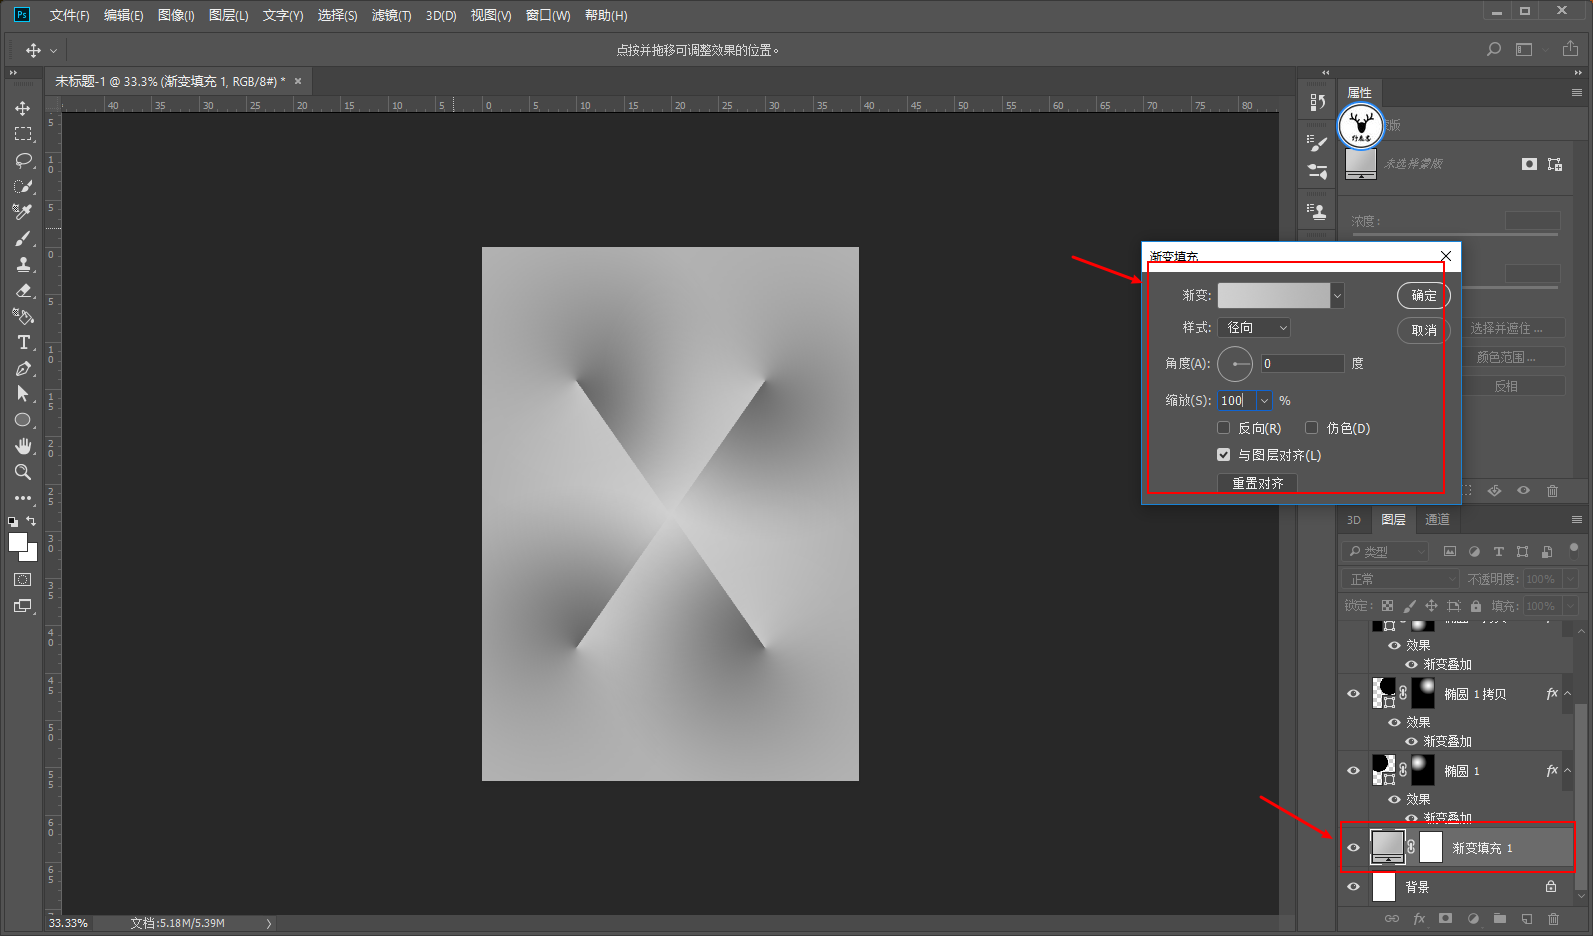
Task: Select the Lasso tool
Action: click(x=23, y=160)
